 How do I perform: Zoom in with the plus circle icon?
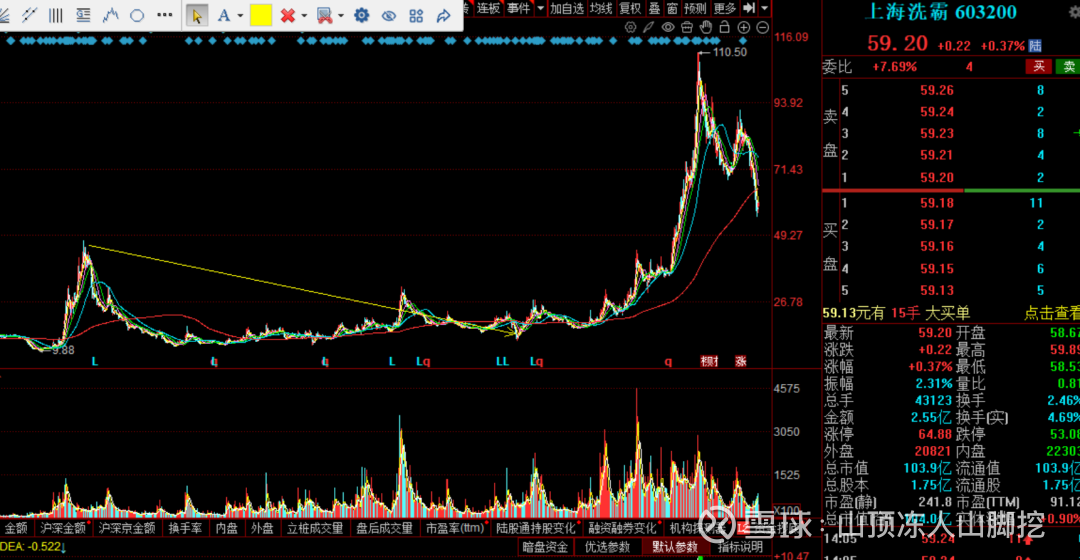[x=744, y=28]
